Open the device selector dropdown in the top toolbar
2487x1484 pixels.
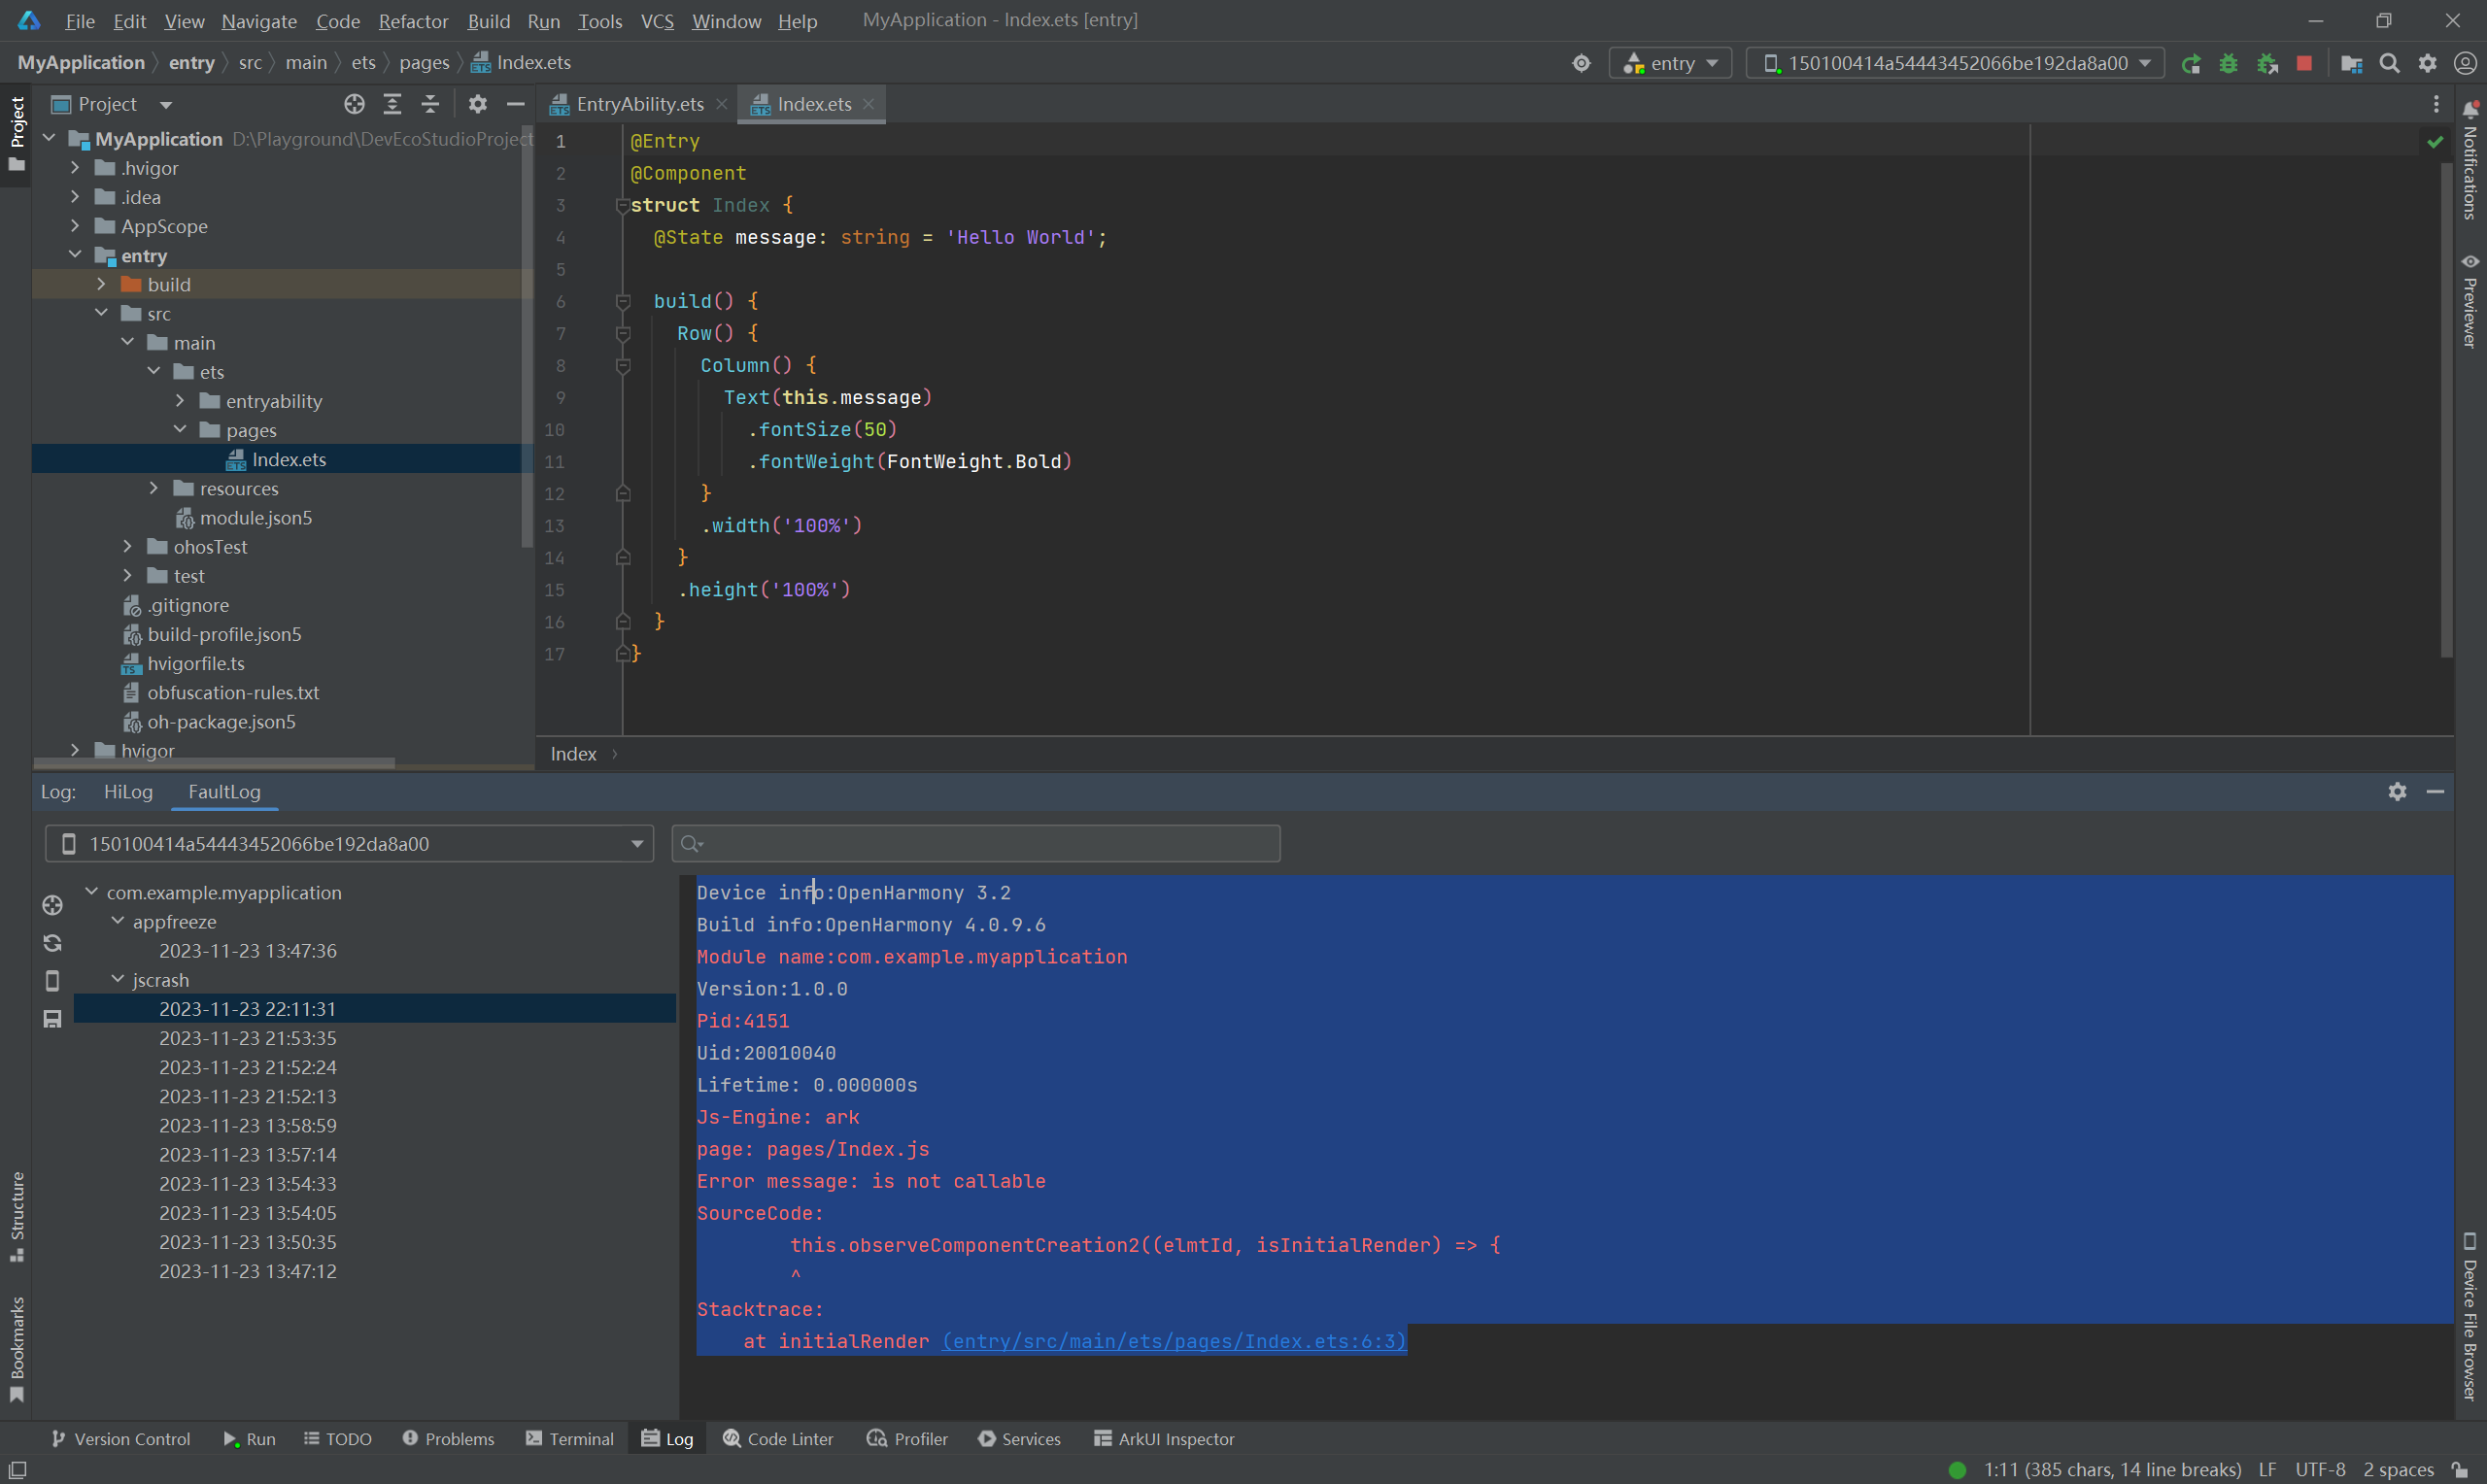(1955, 63)
